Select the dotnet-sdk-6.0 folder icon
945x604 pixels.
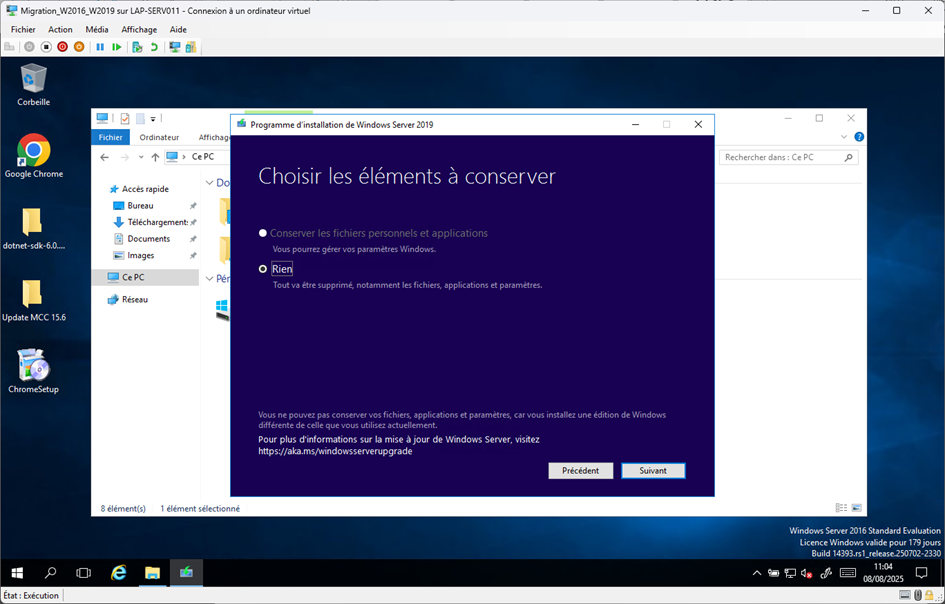34,228
